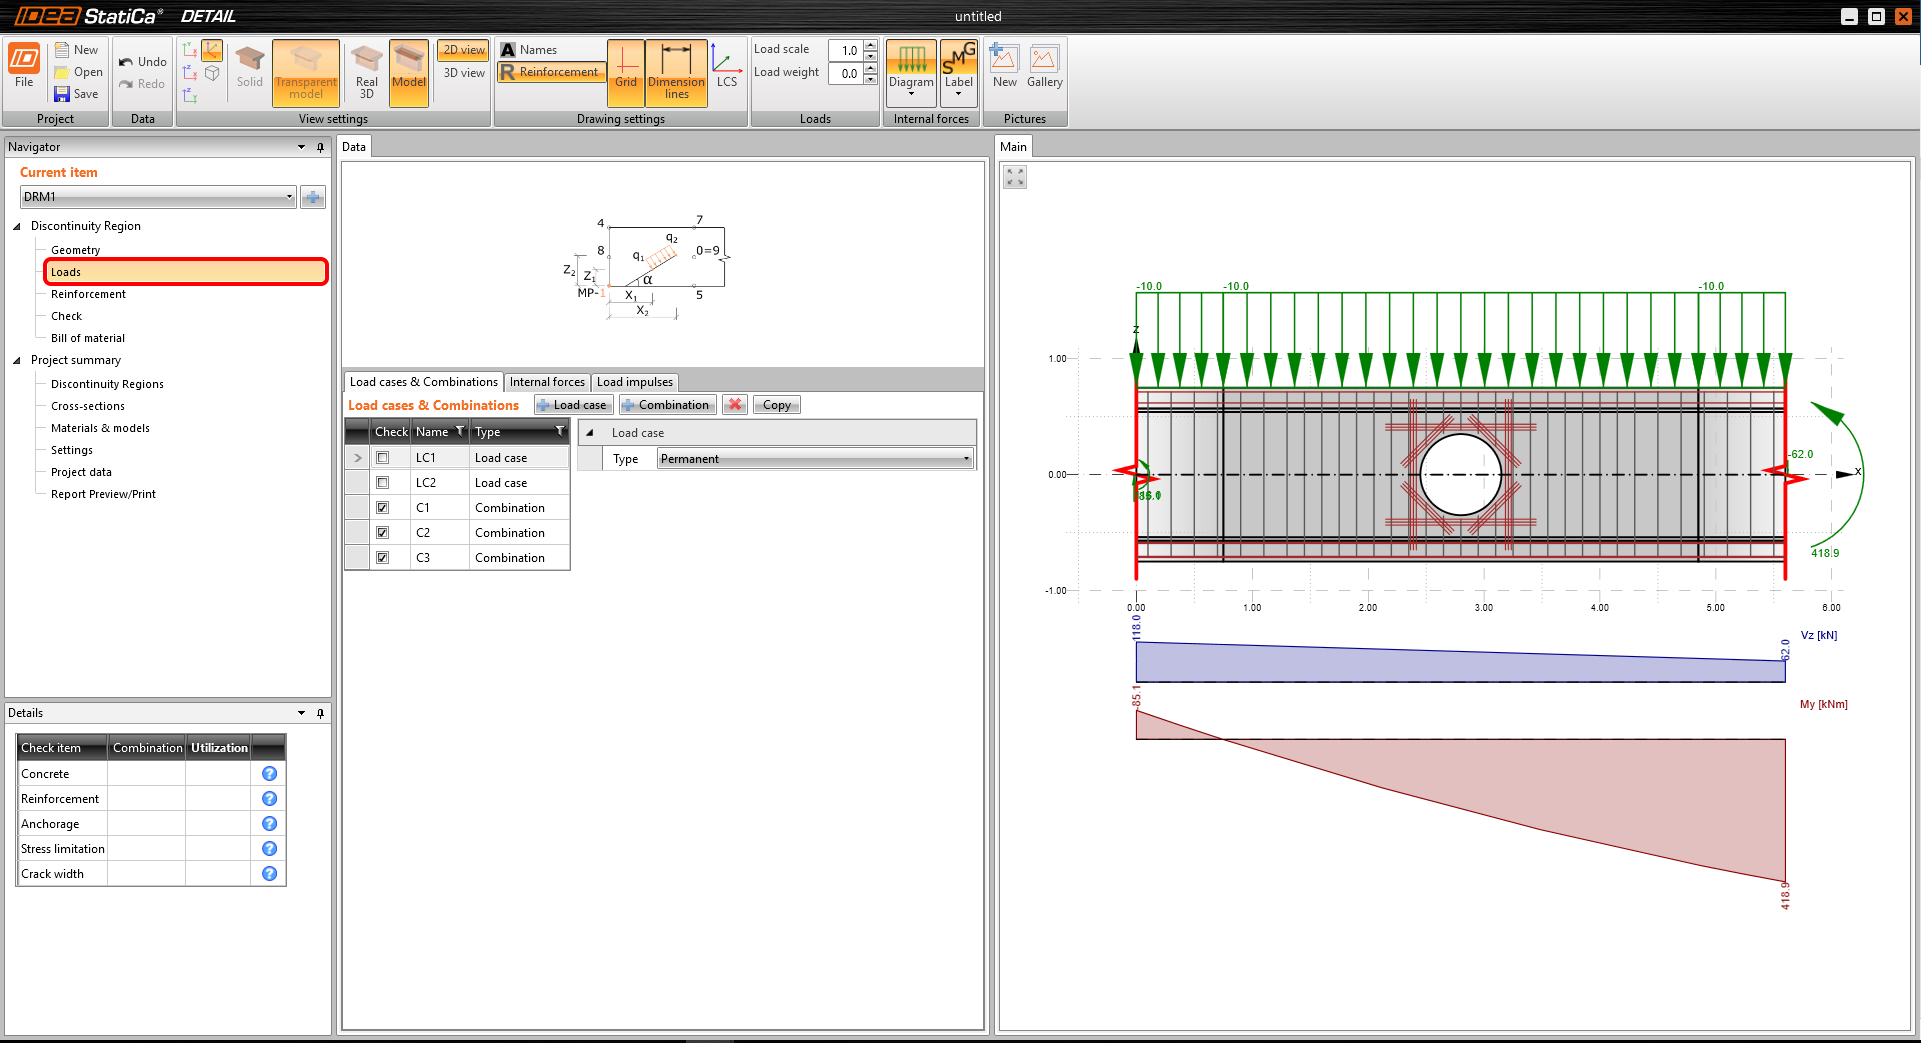Image resolution: width=1921 pixels, height=1043 pixels.
Task: Enable the LC1 check box
Action: pos(382,458)
